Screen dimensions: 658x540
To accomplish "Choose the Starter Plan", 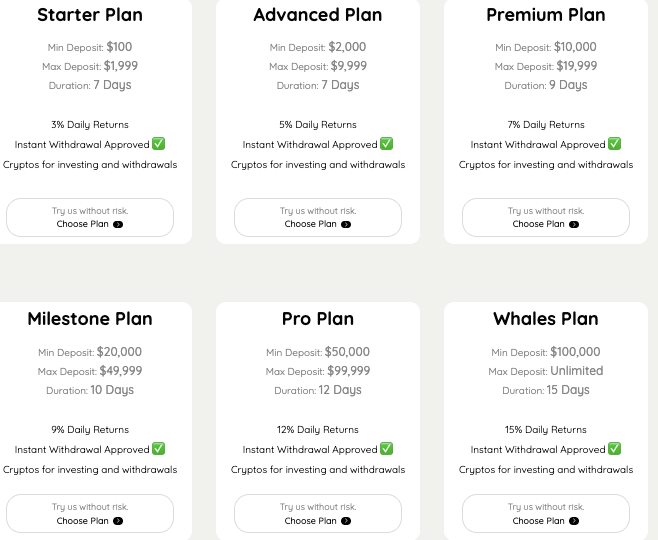I will point(90,217).
